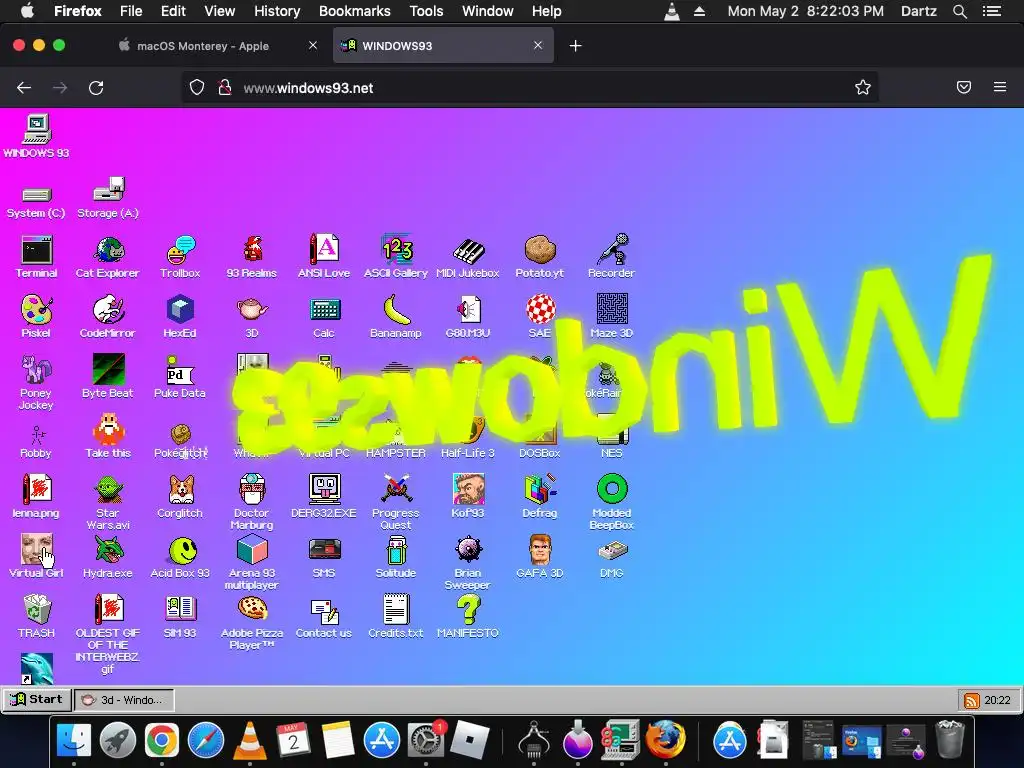Click the www.windows93.net address bar
The height and width of the screenshot is (768, 1024).
point(529,88)
